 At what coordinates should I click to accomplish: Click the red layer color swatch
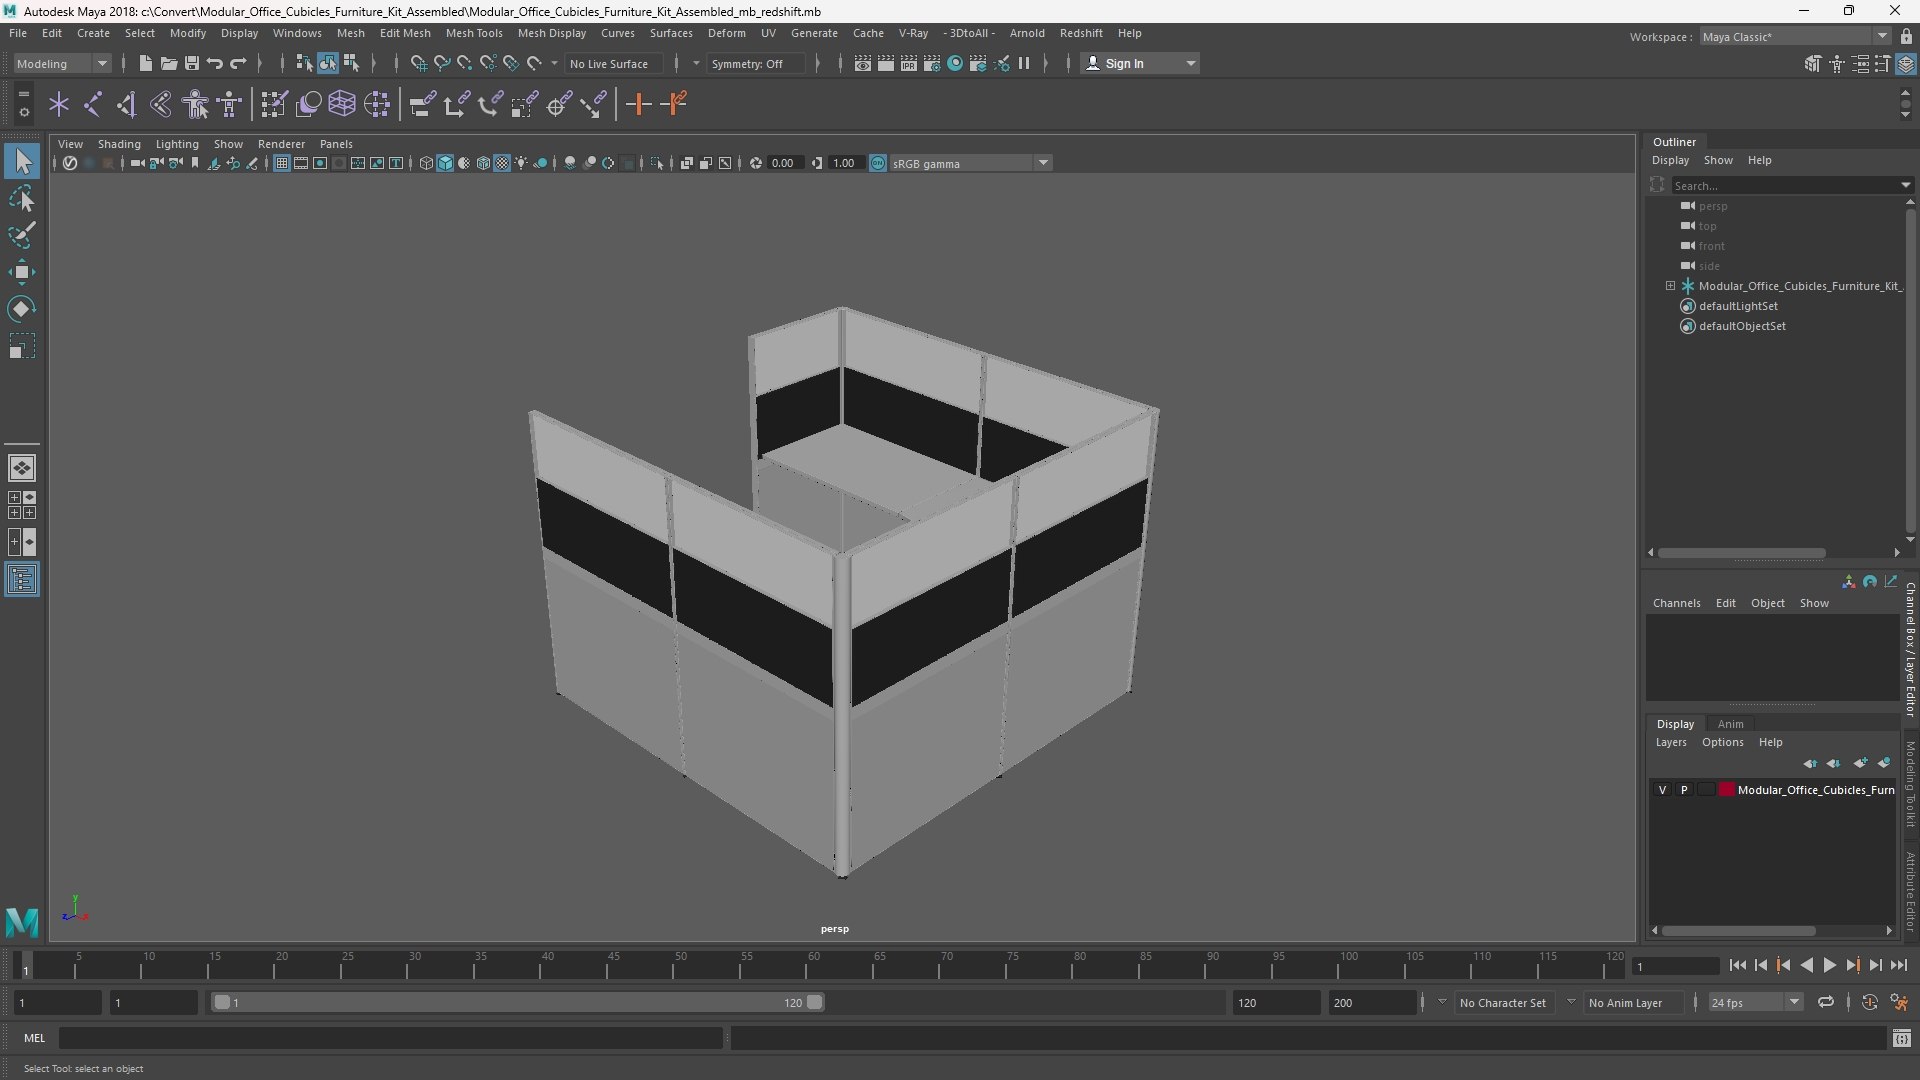click(1726, 790)
